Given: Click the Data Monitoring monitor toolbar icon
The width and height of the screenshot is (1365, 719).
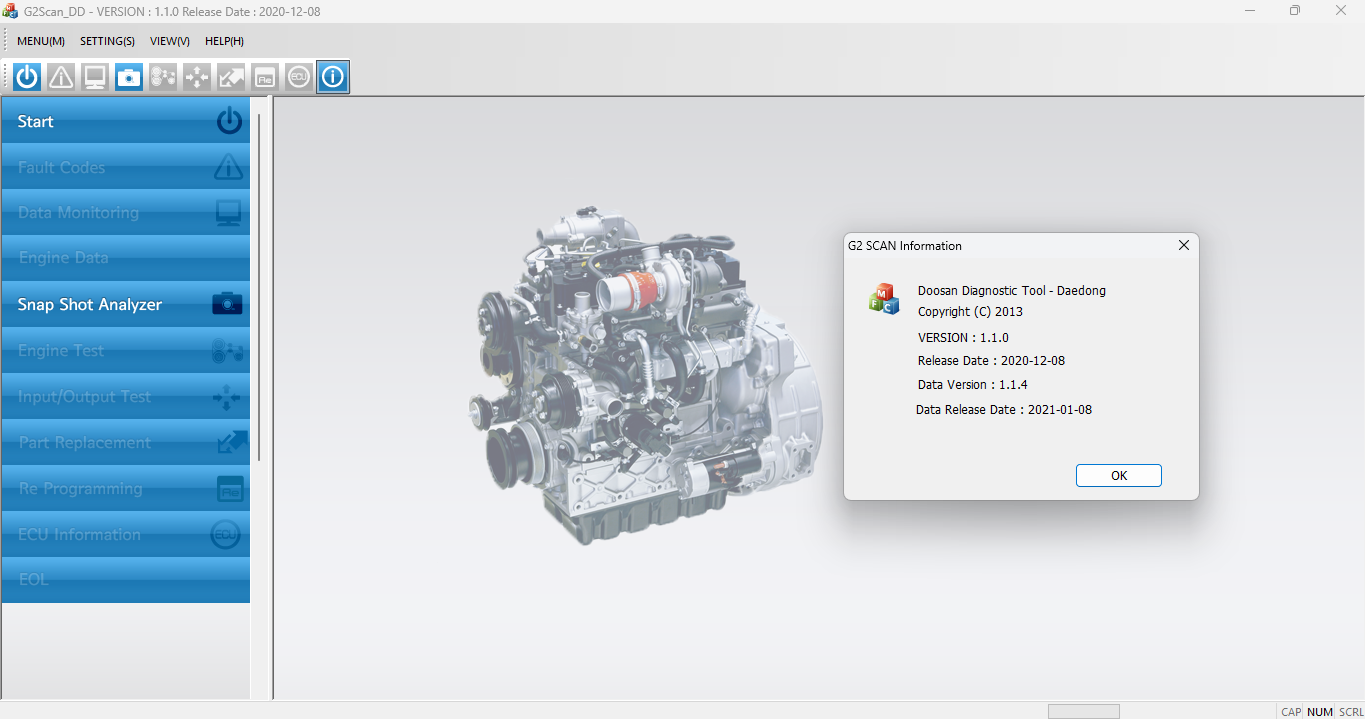Looking at the screenshot, I should click(95, 77).
